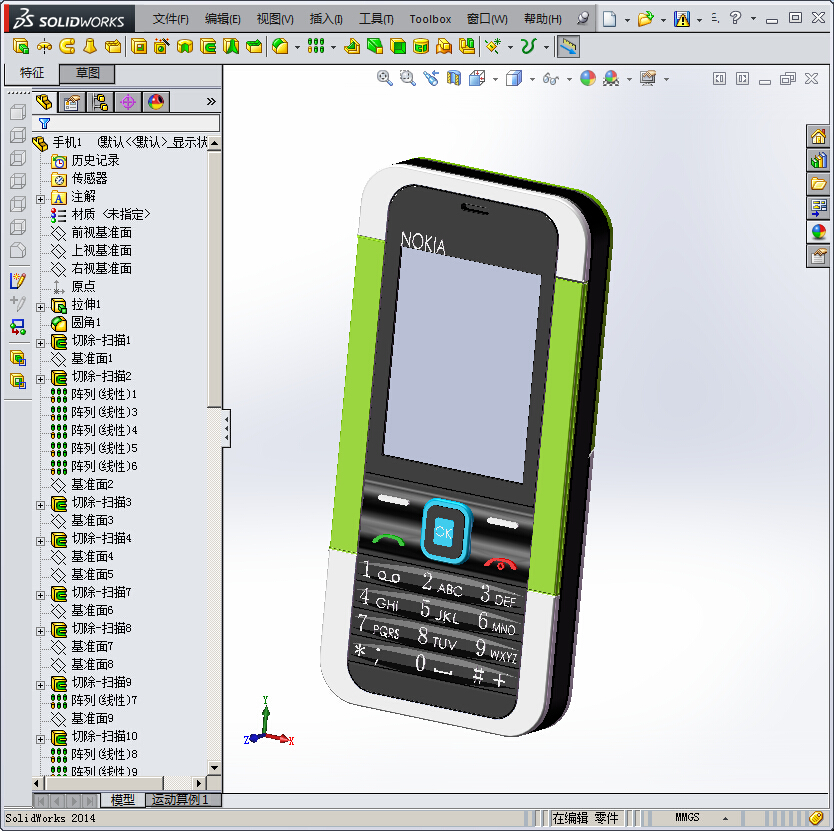
Task: Select the Lofted Boss/Base tool
Action: click(x=90, y=47)
